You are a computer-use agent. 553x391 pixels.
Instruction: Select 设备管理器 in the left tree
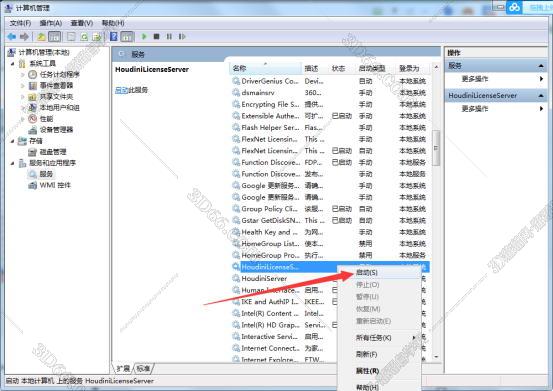coord(56,130)
